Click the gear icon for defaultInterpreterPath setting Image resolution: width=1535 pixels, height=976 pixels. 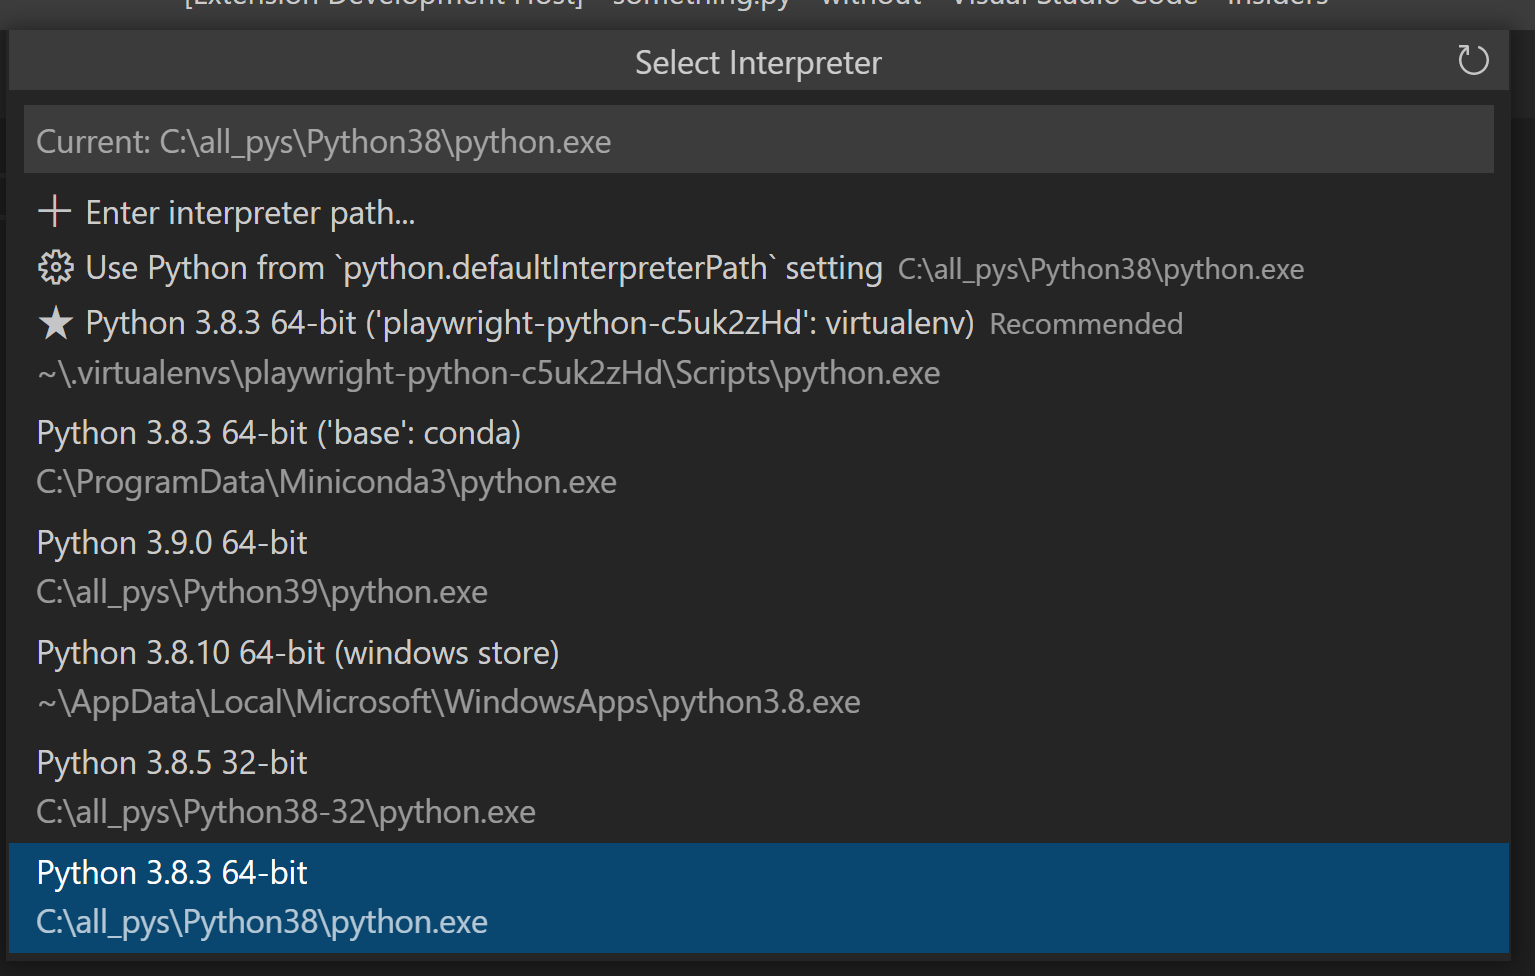pyautogui.click(x=55, y=267)
